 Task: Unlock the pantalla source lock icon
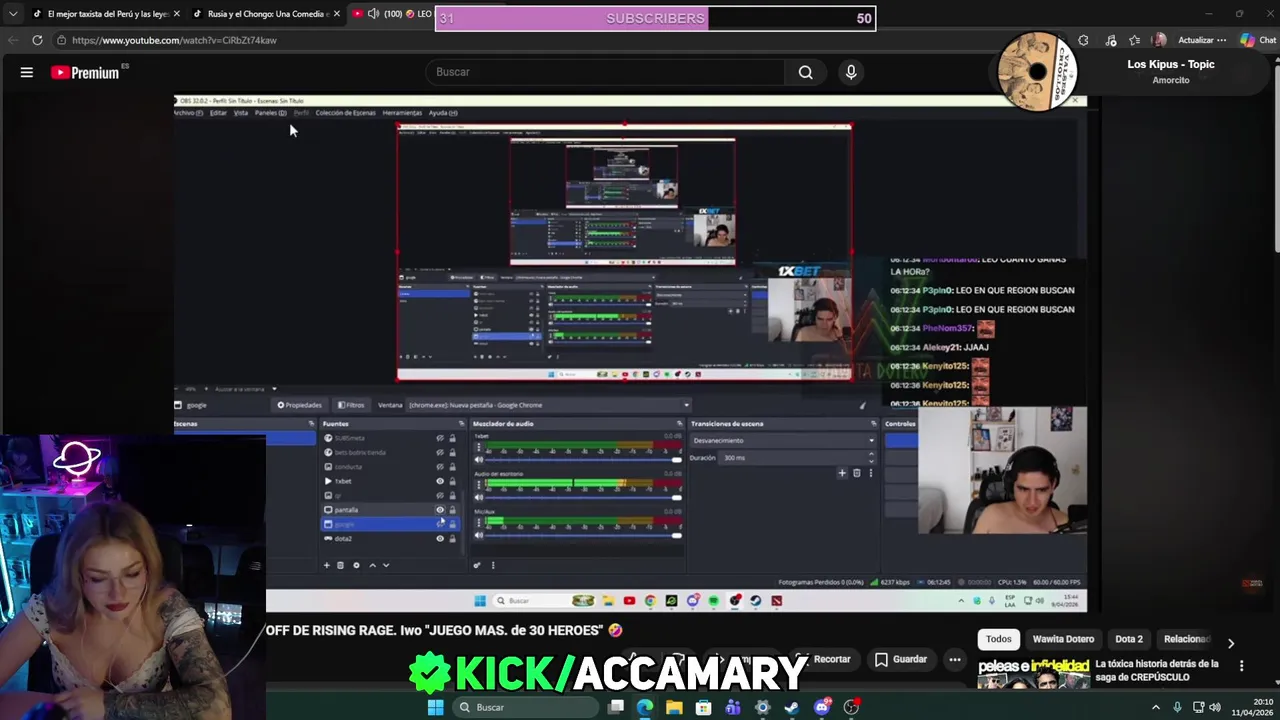pyautogui.click(x=452, y=510)
